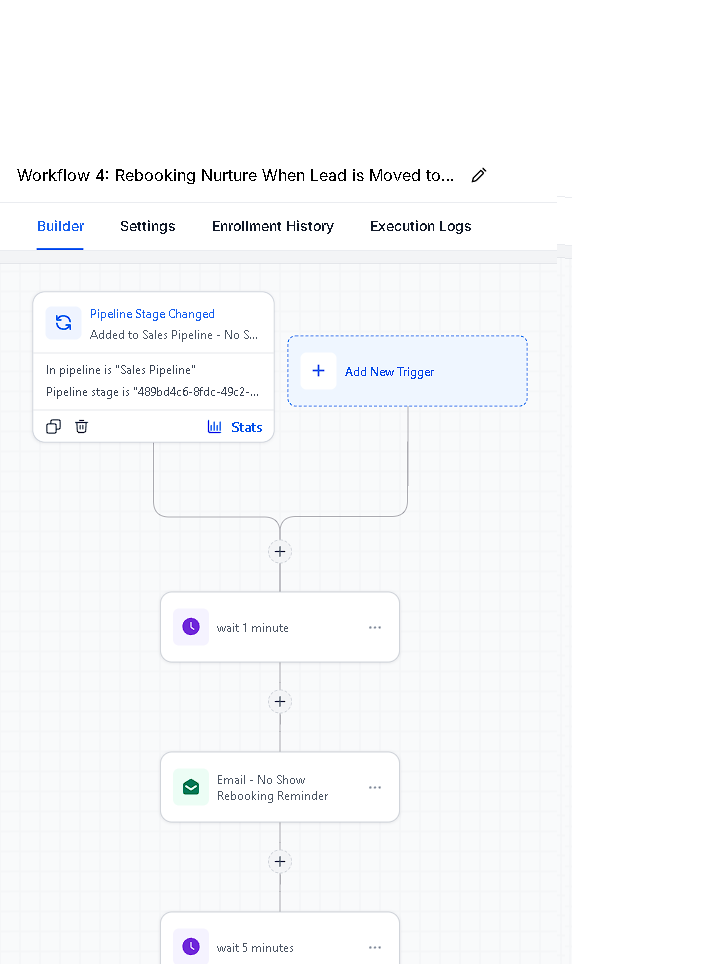Add a step below the Email step
Viewport: 703px width, 964px height.
(x=280, y=861)
